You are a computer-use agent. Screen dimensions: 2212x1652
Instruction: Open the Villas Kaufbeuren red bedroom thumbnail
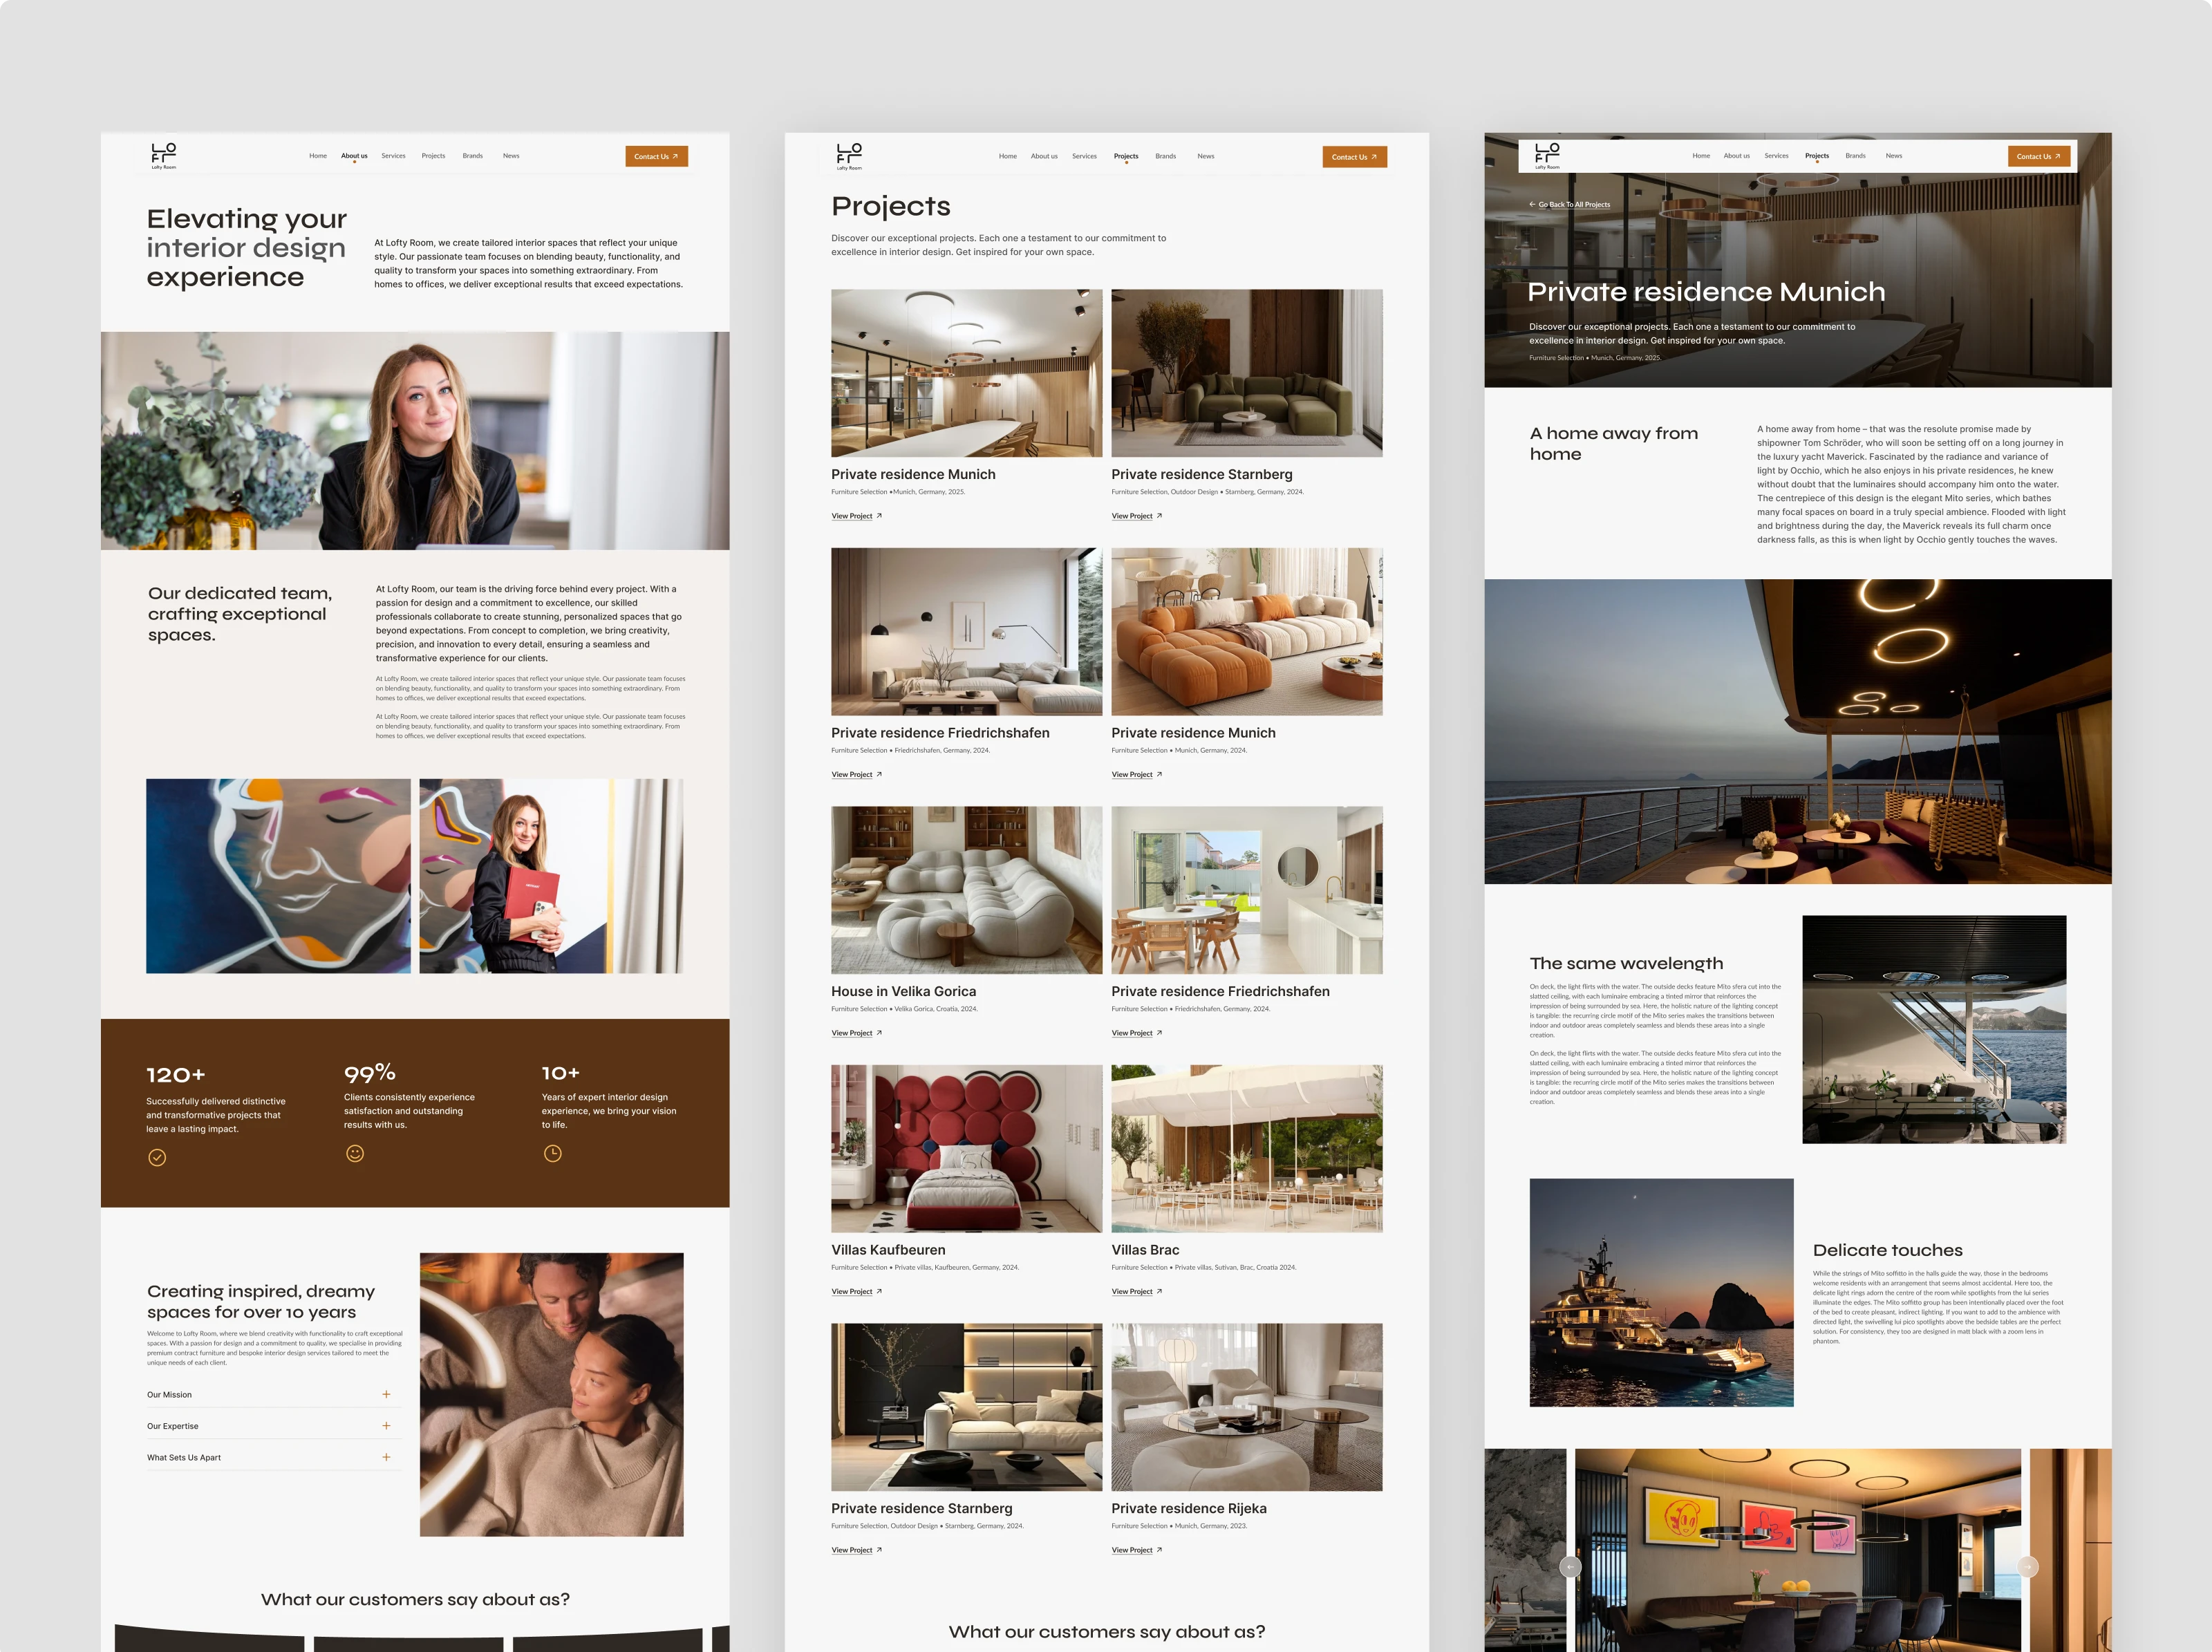pyautogui.click(x=966, y=1148)
